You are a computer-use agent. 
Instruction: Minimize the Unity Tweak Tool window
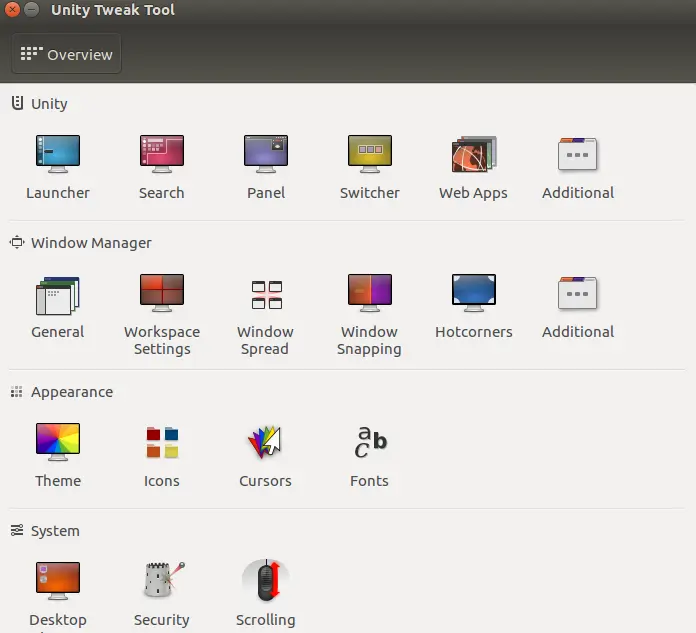coord(32,9)
